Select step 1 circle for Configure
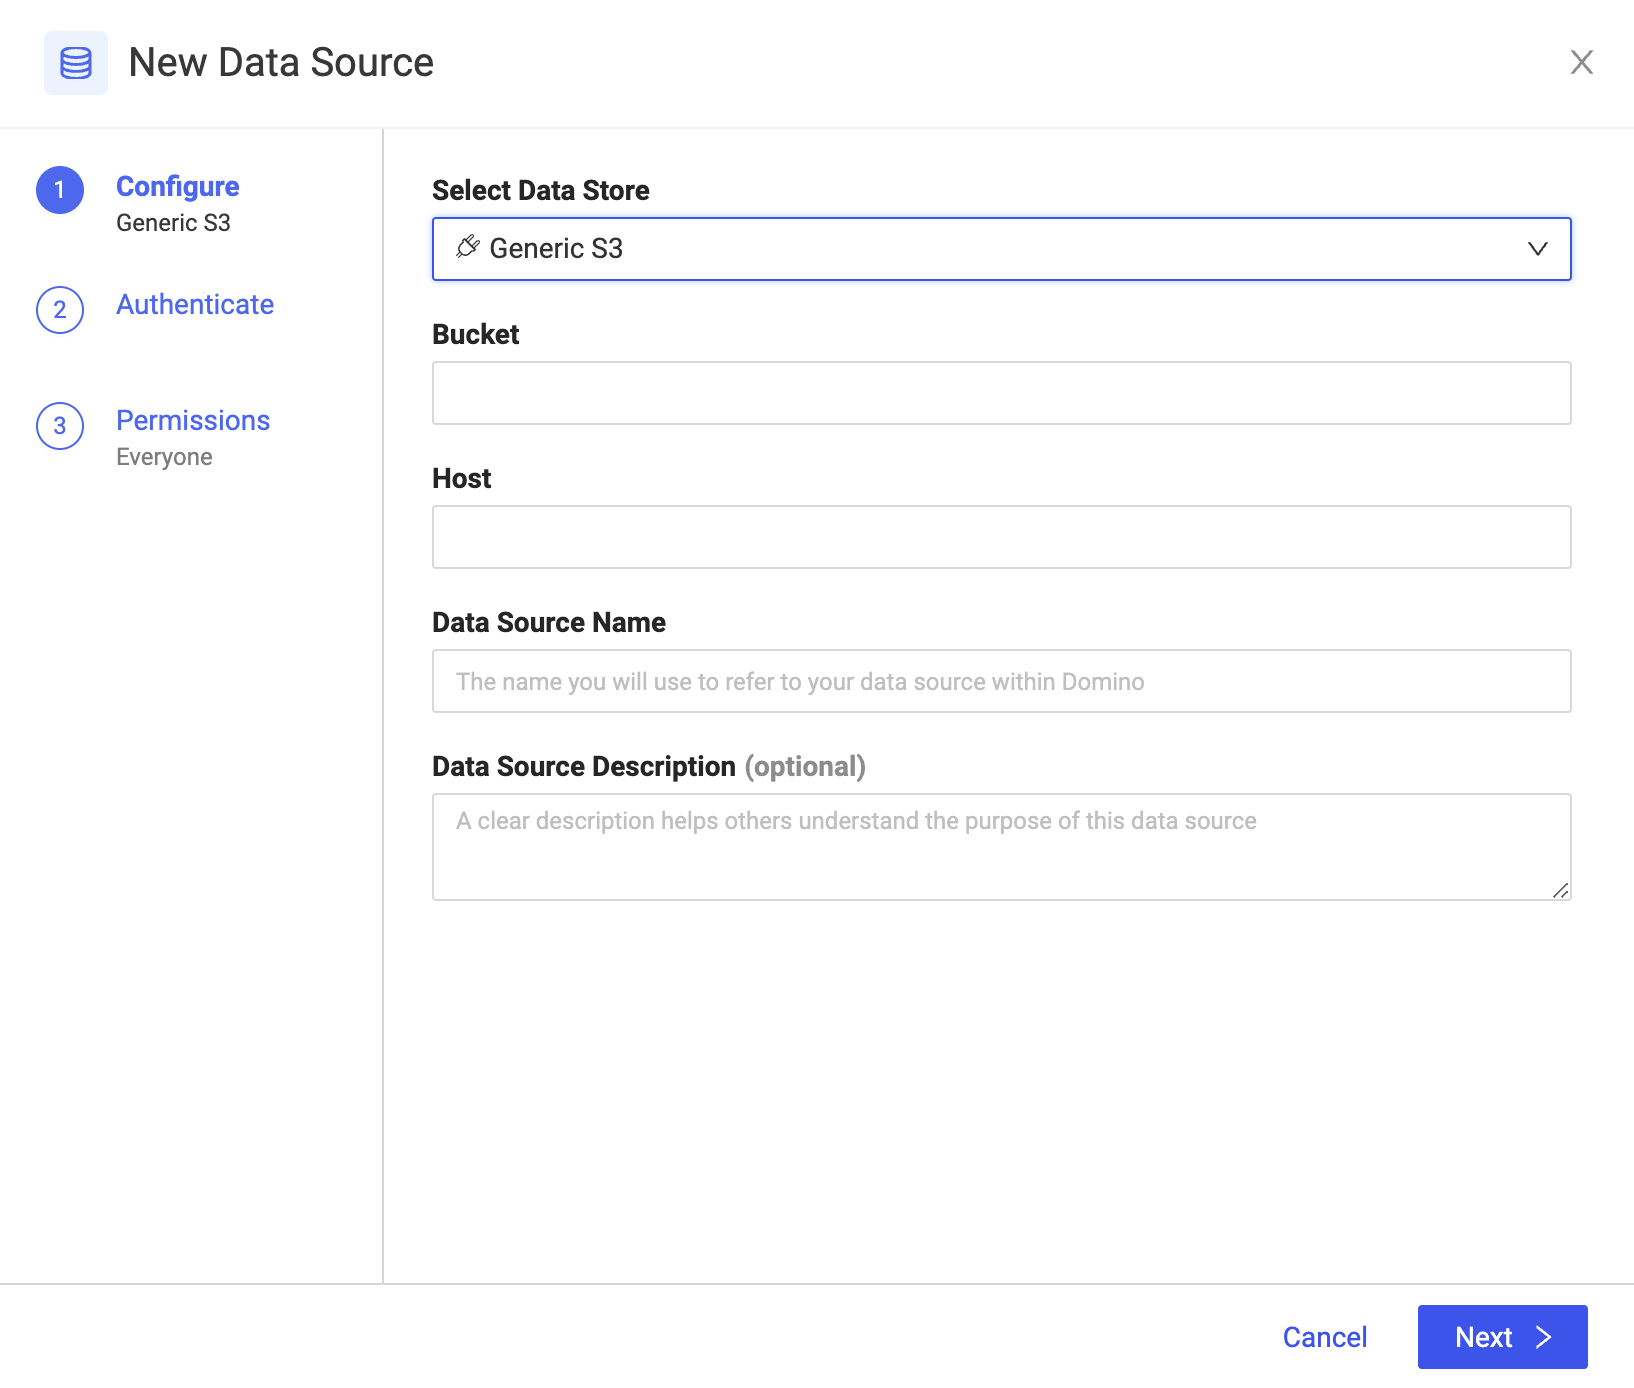Image resolution: width=1634 pixels, height=1388 pixels. [x=60, y=190]
